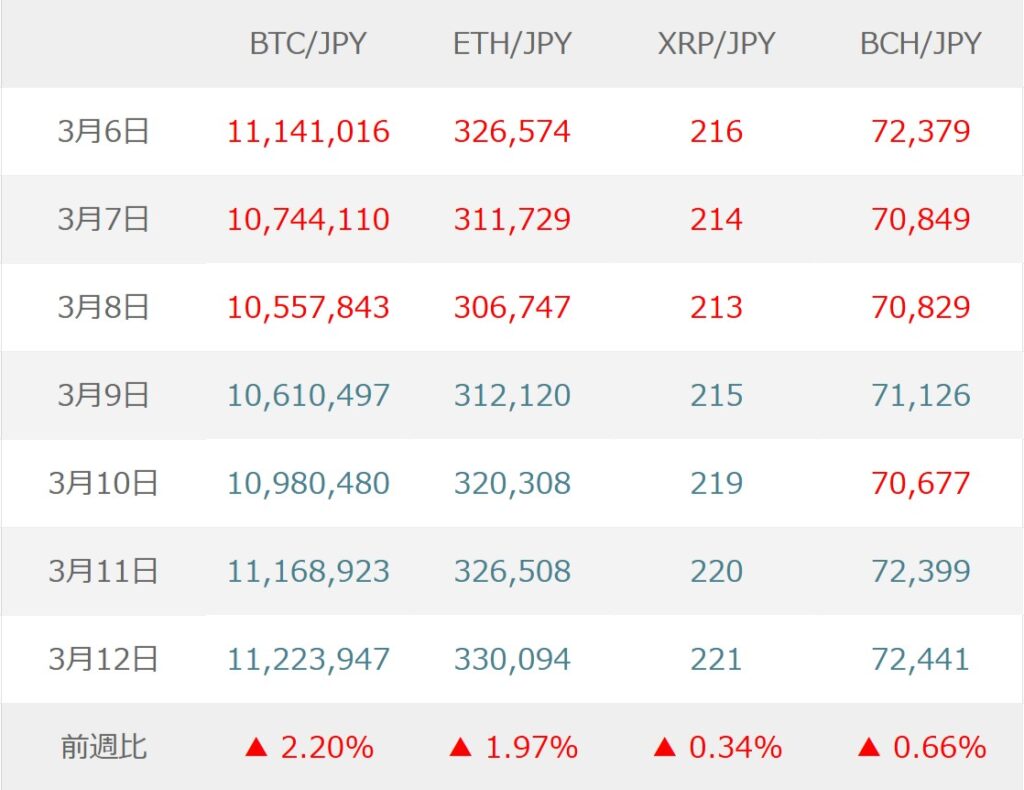Click the XRP/JPY column header
The height and width of the screenshot is (790, 1024).
point(716,44)
